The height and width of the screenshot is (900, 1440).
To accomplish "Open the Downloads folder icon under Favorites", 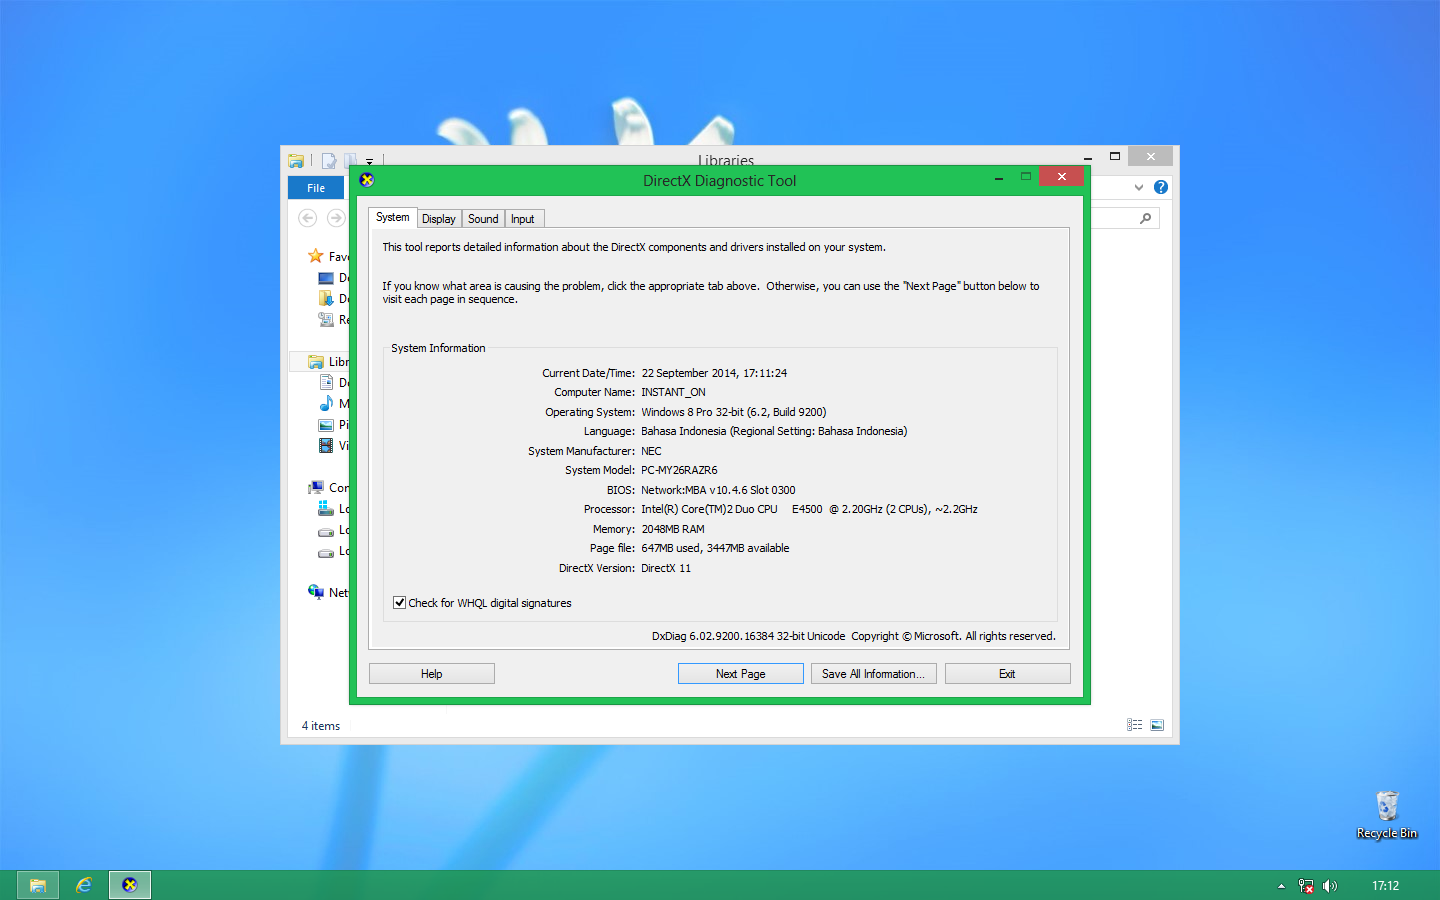I will click(x=326, y=298).
